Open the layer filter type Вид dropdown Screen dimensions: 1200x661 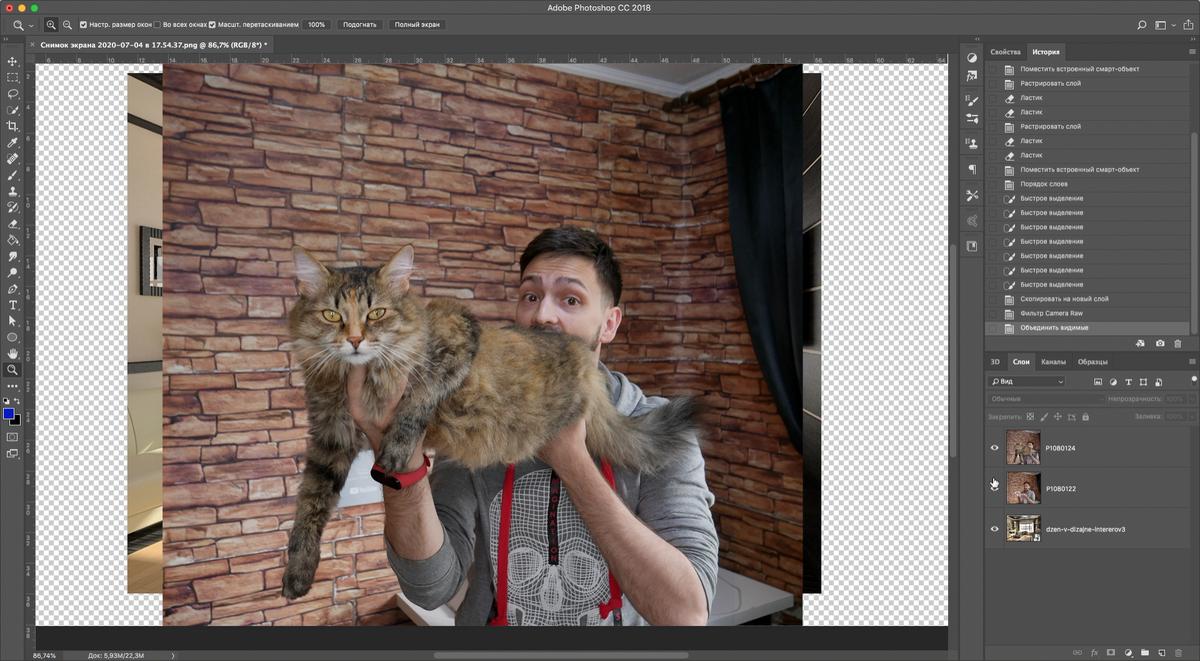[1027, 382]
